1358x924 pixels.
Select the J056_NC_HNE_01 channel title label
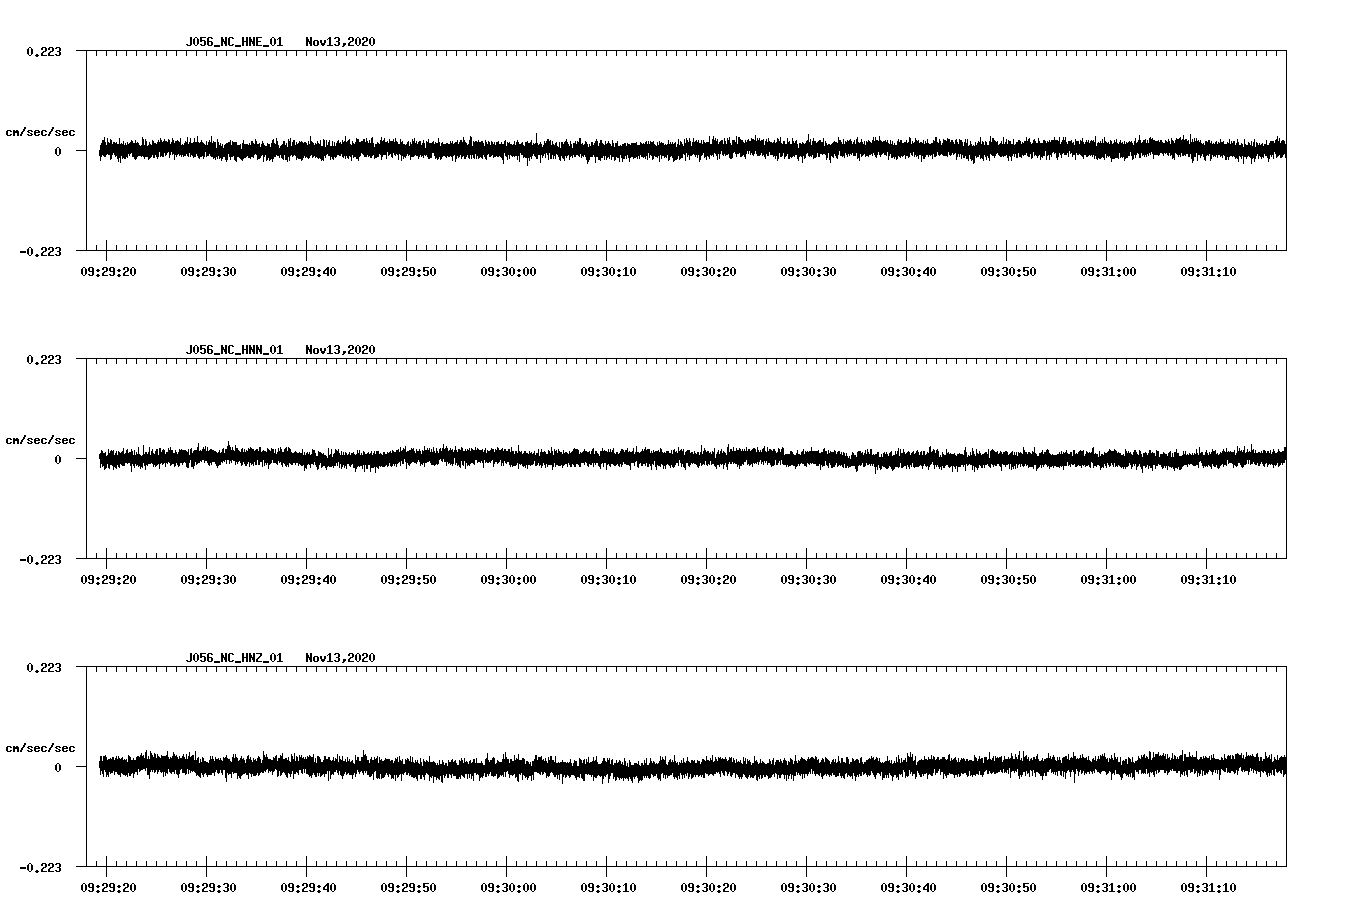click(233, 42)
